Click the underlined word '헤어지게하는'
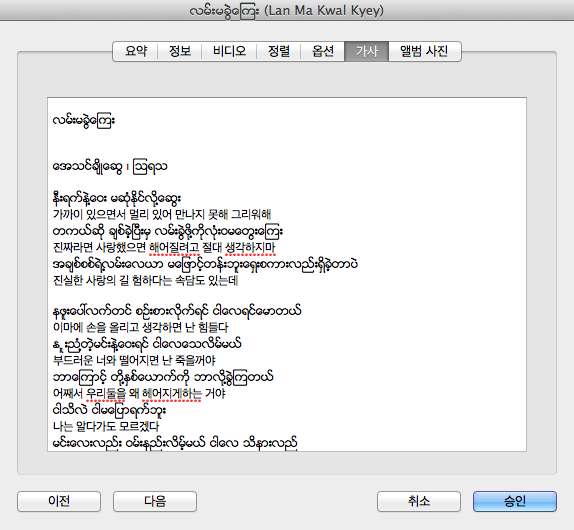This screenshot has width=574, height=530. (x=172, y=393)
